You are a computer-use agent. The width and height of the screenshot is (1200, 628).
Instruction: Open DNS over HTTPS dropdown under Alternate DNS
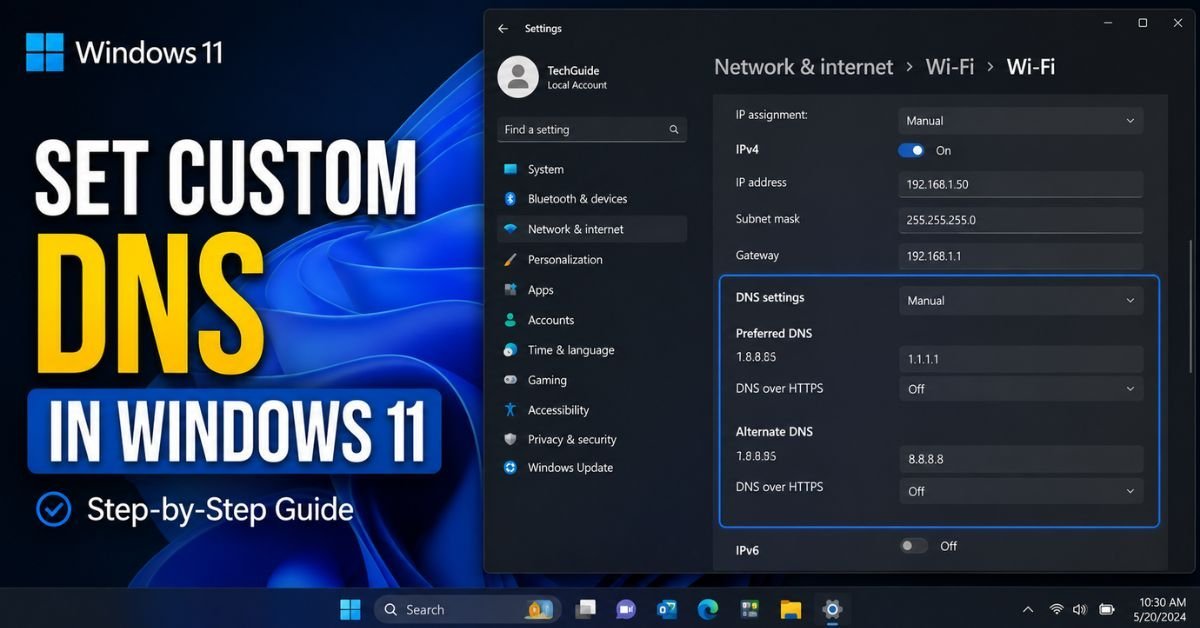tap(1021, 491)
